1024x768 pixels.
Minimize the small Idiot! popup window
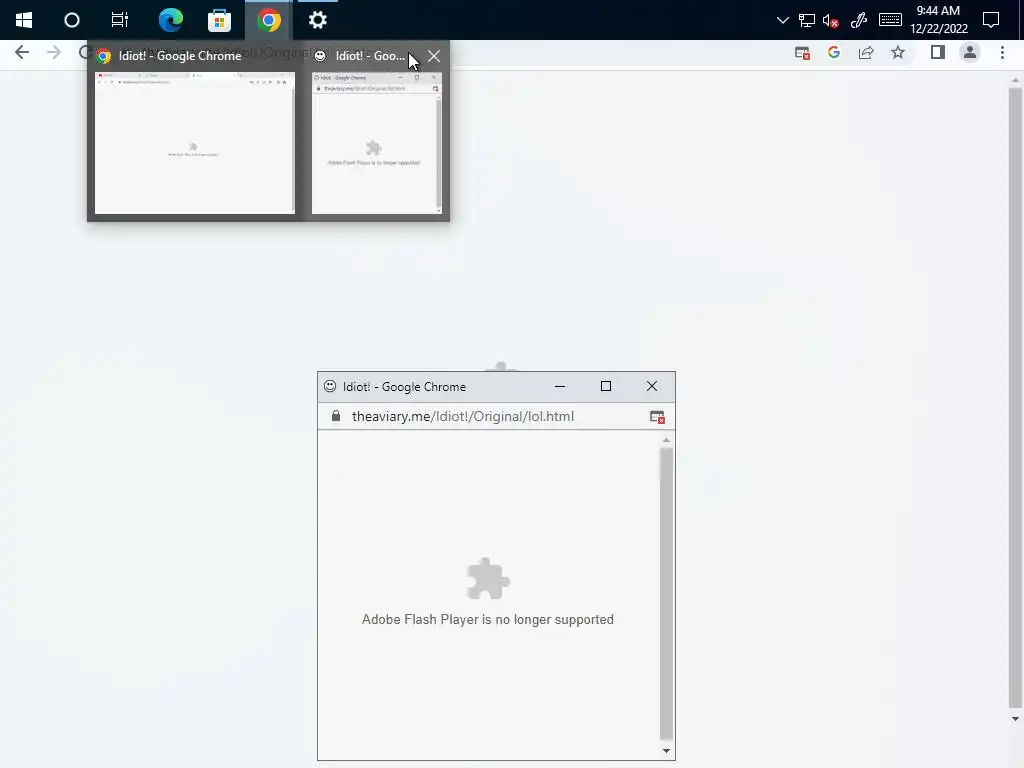(x=560, y=386)
